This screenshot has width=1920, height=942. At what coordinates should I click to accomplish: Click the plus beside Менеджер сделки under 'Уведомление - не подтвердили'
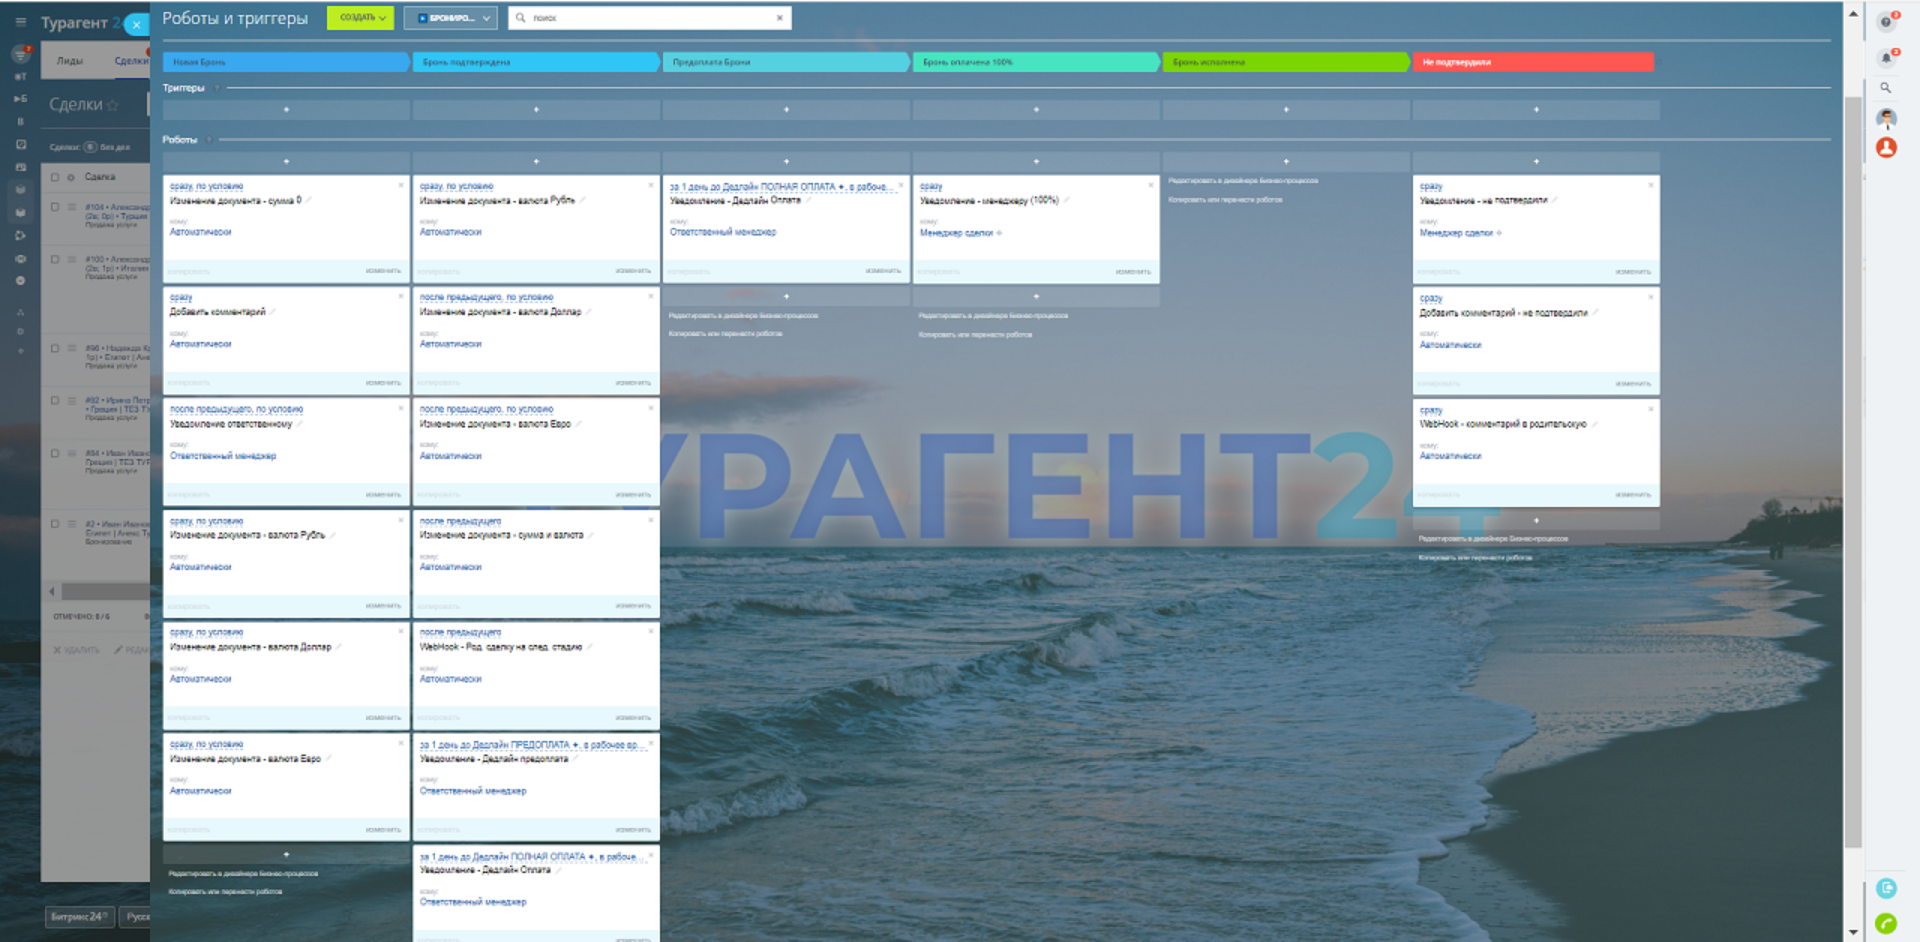coord(1499,233)
